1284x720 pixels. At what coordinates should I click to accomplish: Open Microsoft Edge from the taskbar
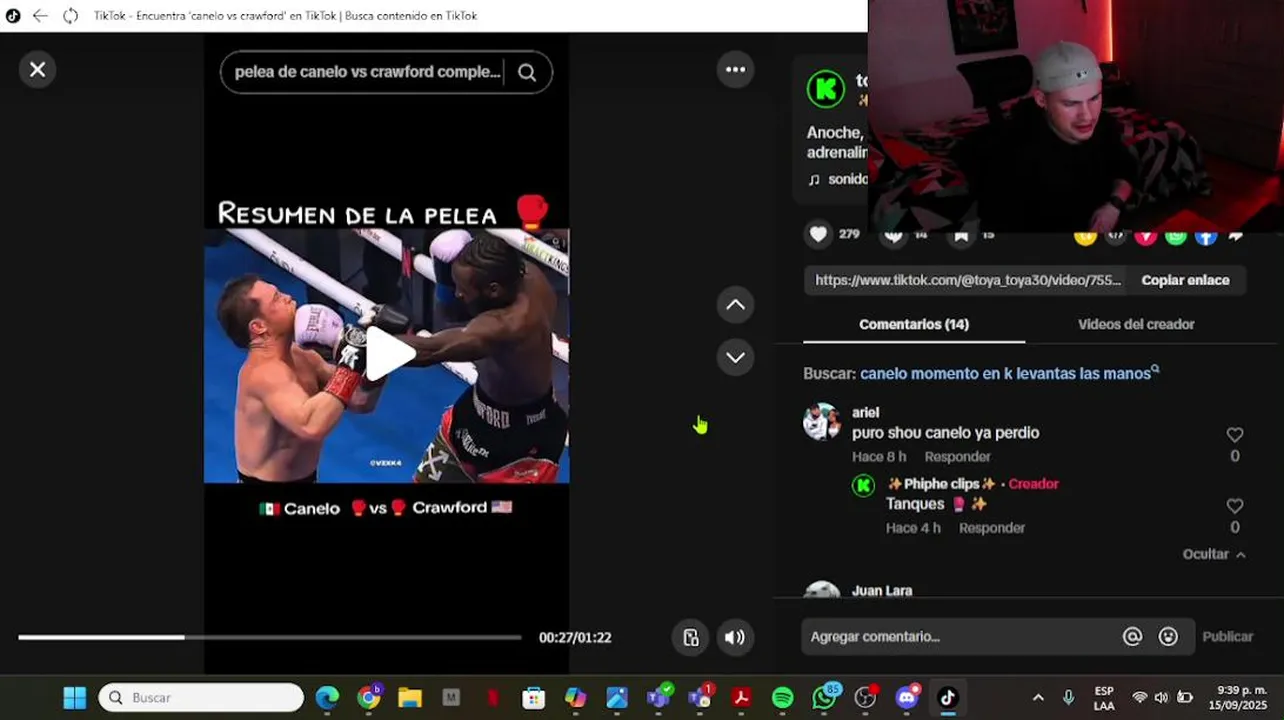(327, 698)
